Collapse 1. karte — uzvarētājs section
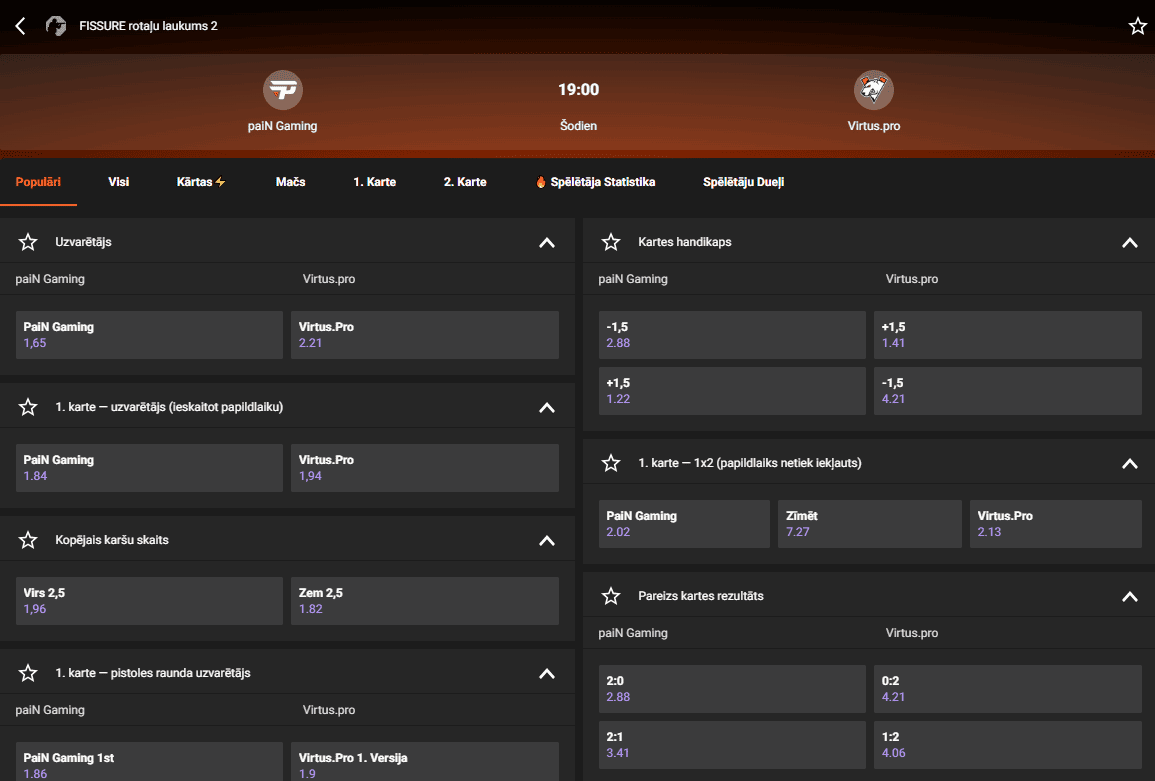 pos(547,407)
